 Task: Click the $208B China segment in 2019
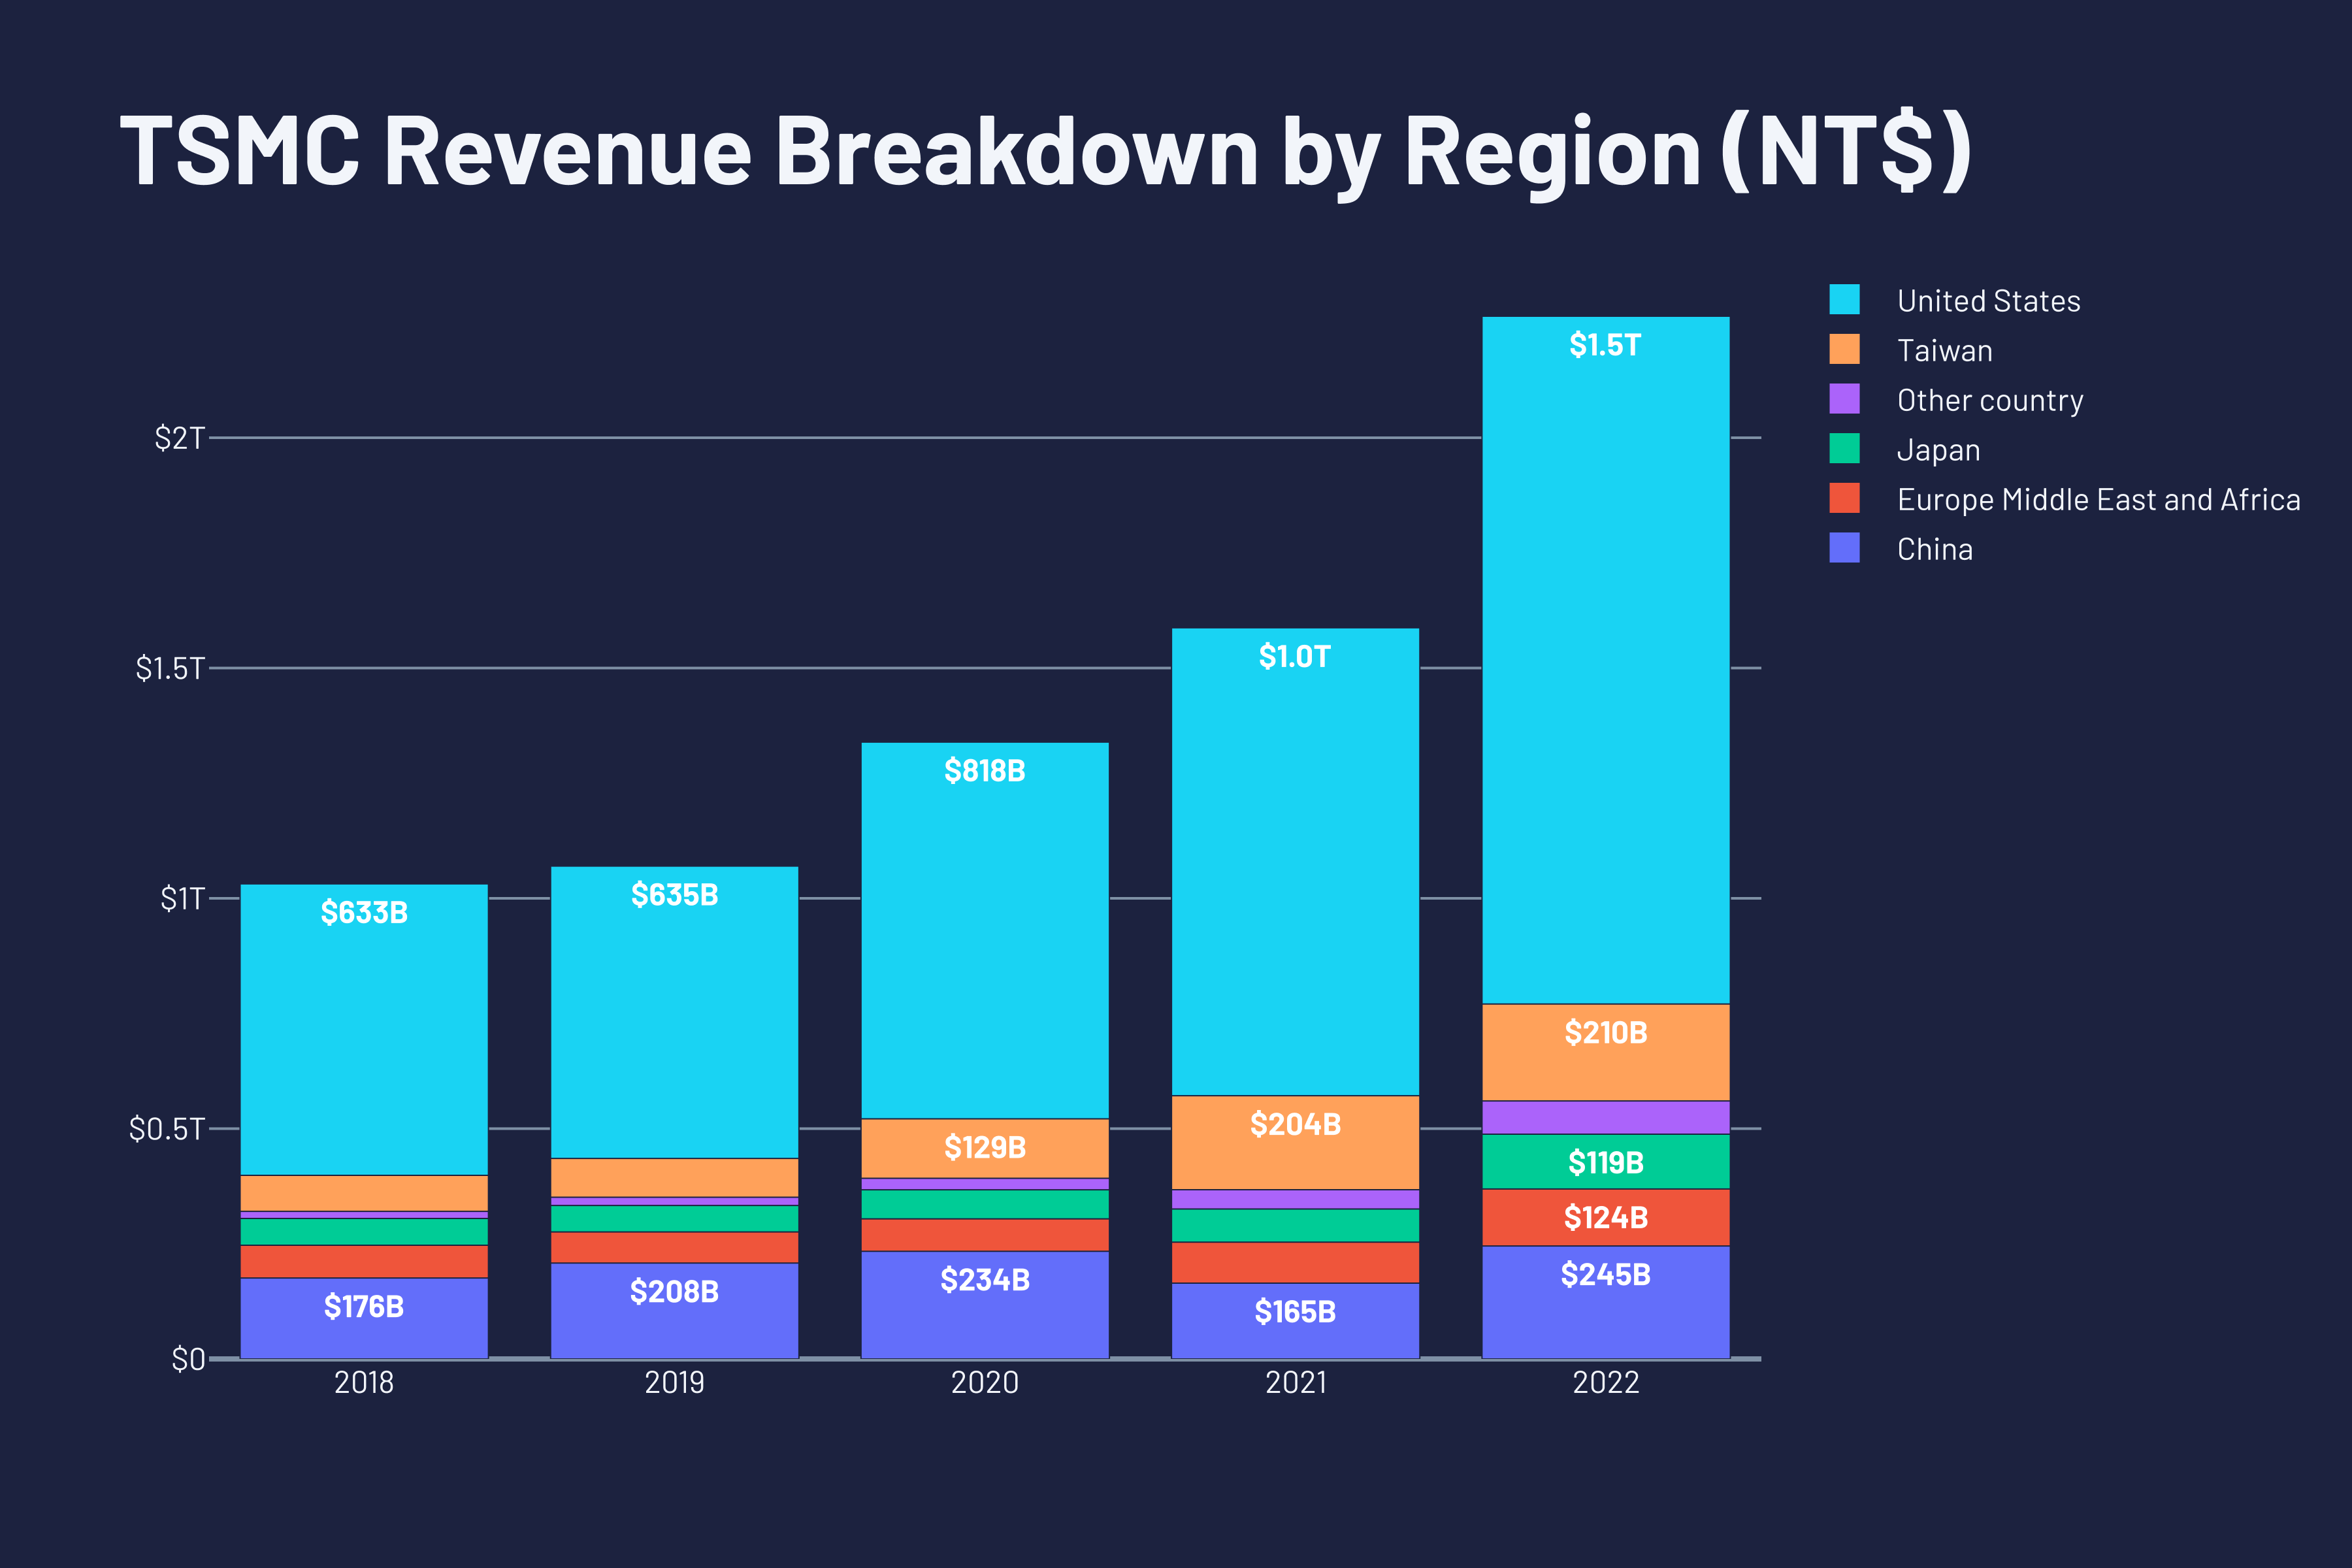coord(674,1310)
